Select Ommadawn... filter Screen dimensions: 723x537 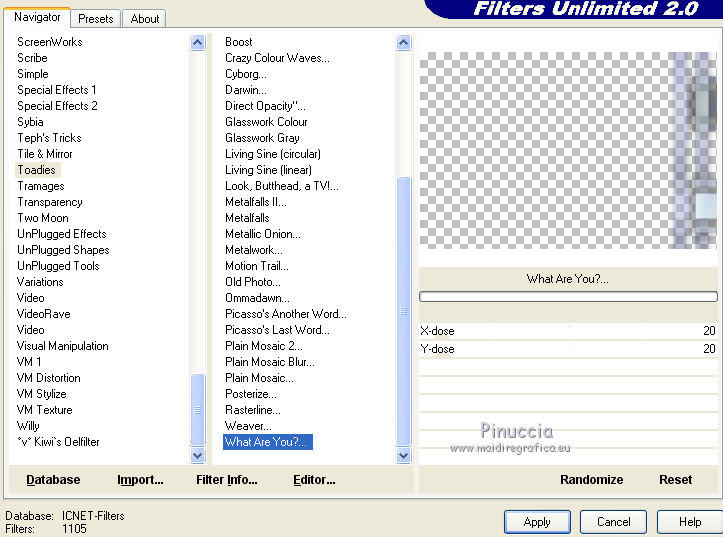point(257,298)
